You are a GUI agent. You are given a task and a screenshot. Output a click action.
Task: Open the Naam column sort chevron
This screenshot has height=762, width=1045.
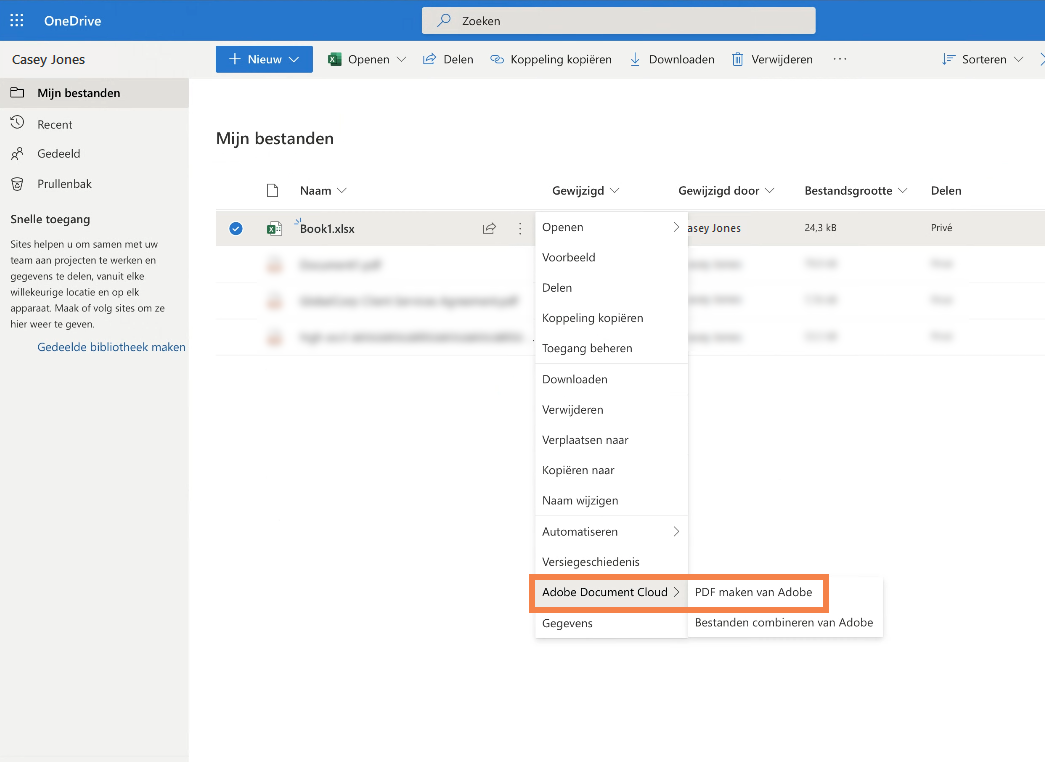(x=342, y=191)
